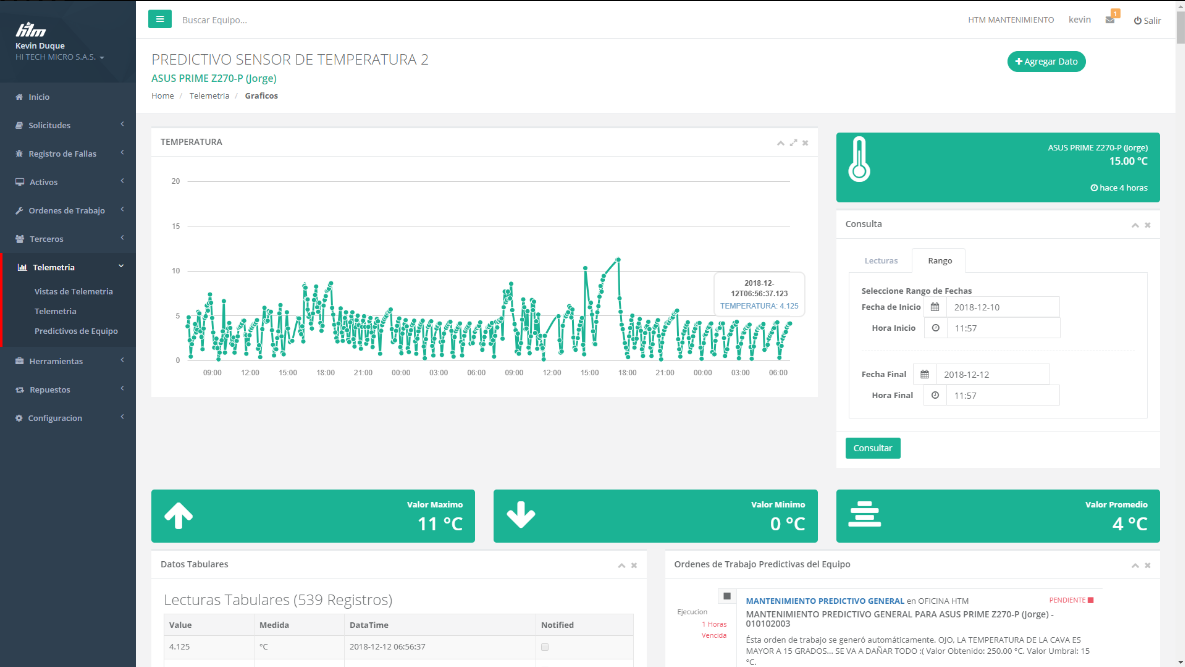
Task: Click the Consultar button
Action: tap(873, 448)
